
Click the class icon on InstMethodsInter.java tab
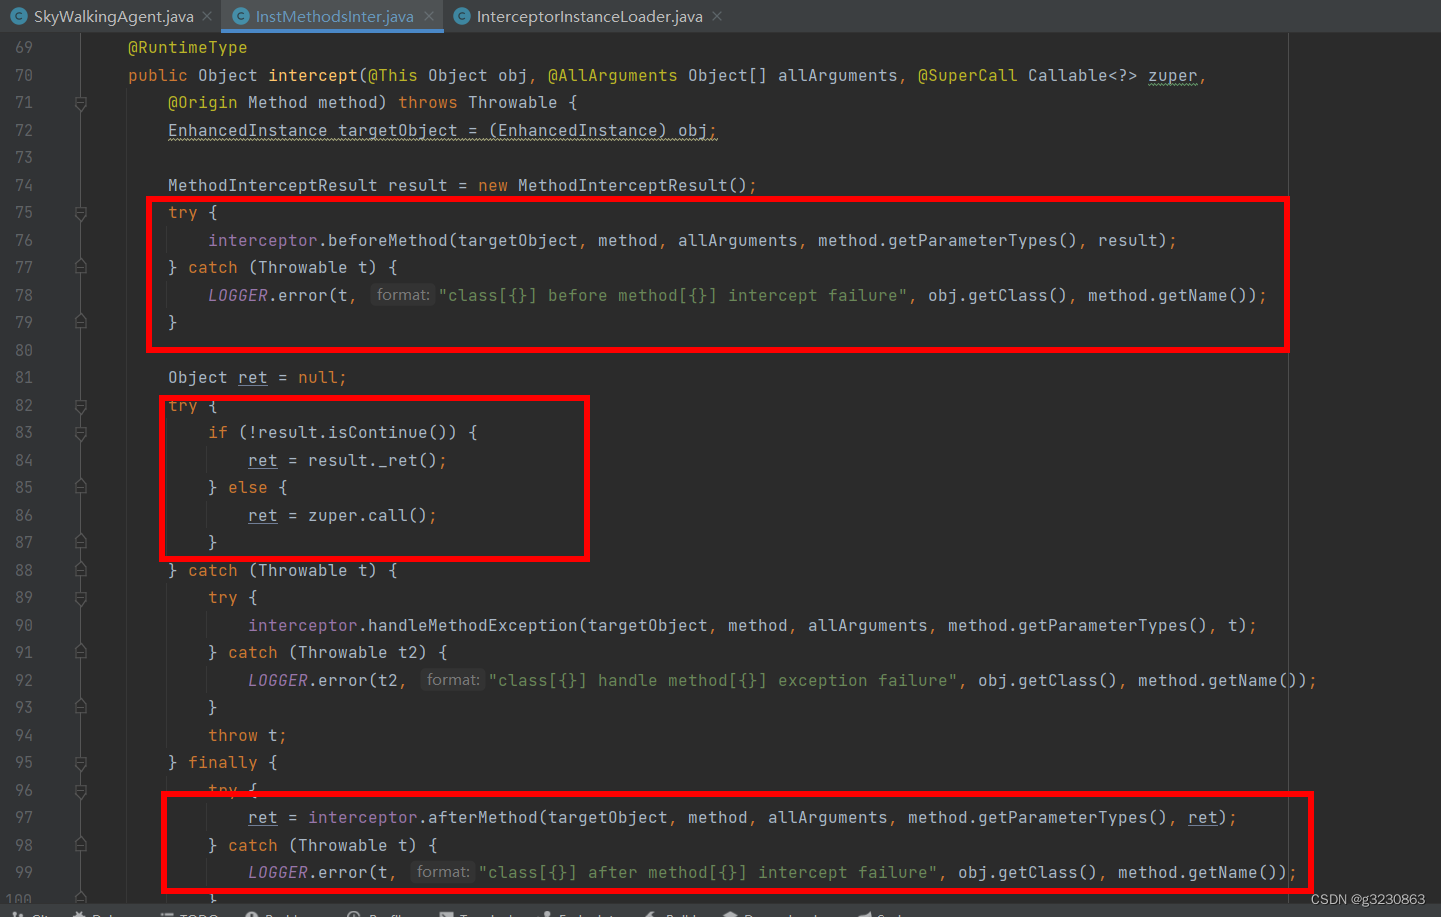(240, 16)
